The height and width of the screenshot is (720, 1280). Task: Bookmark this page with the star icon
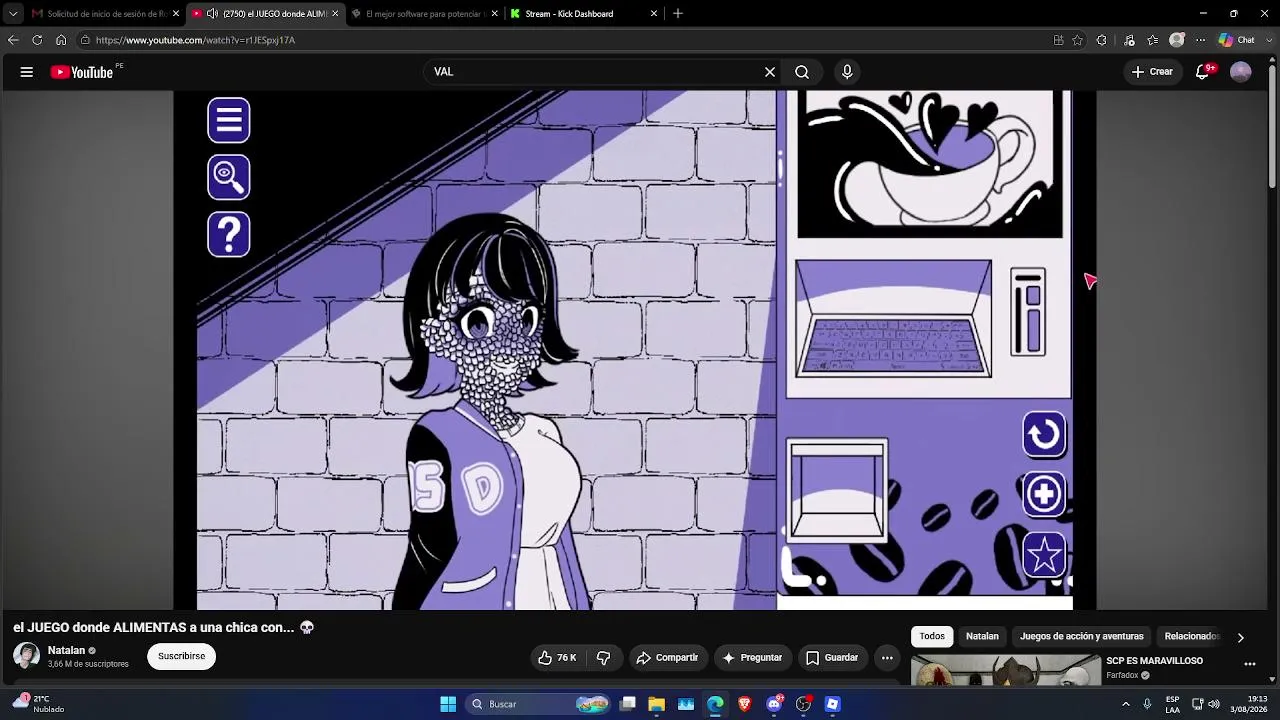(x=1077, y=40)
